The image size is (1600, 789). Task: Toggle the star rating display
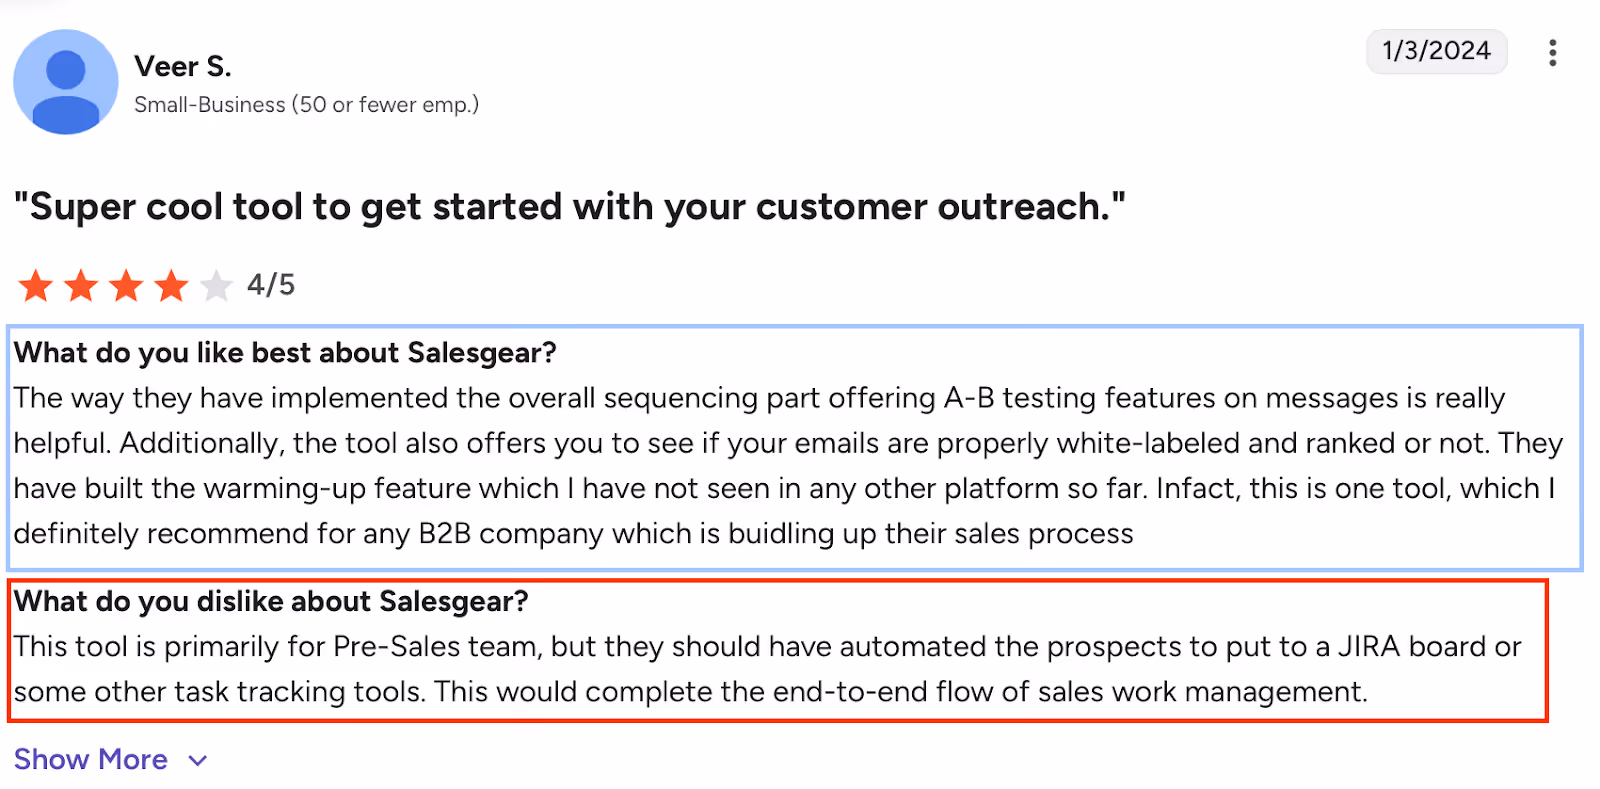tap(125, 285)
